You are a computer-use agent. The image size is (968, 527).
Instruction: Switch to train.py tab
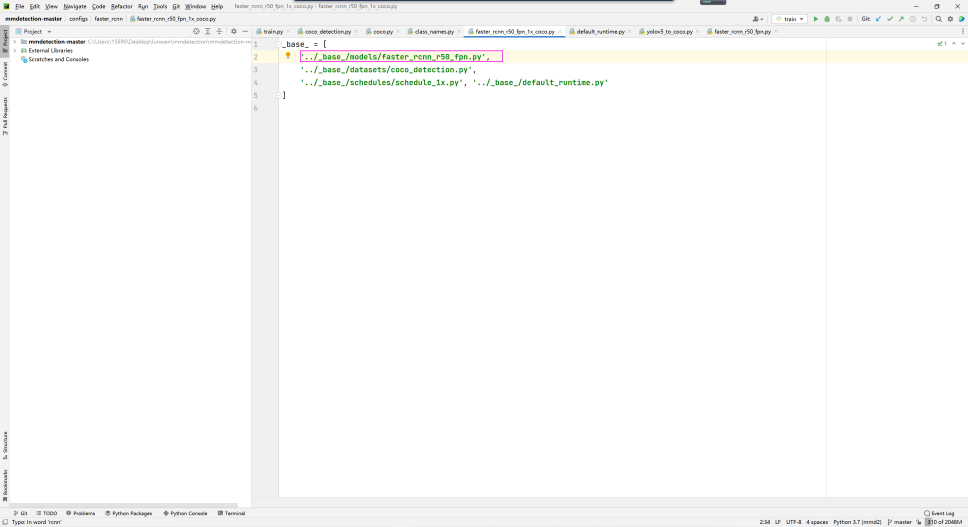270,31
